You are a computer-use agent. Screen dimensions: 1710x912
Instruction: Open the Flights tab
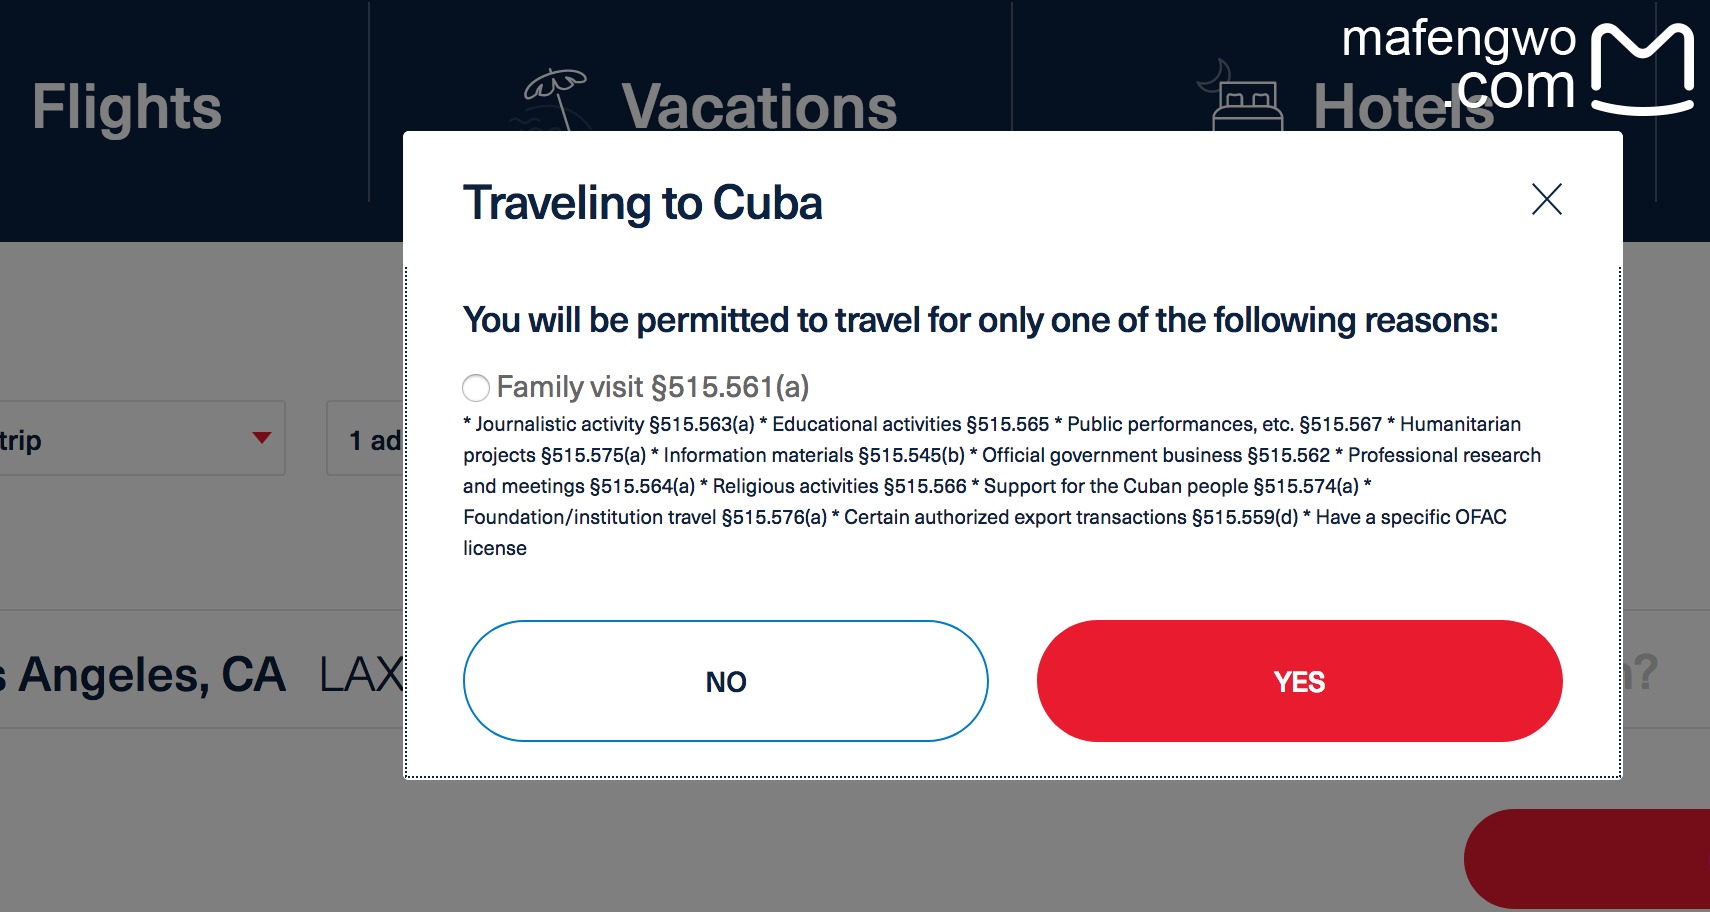pyautogui.click(x=127, y=107)
